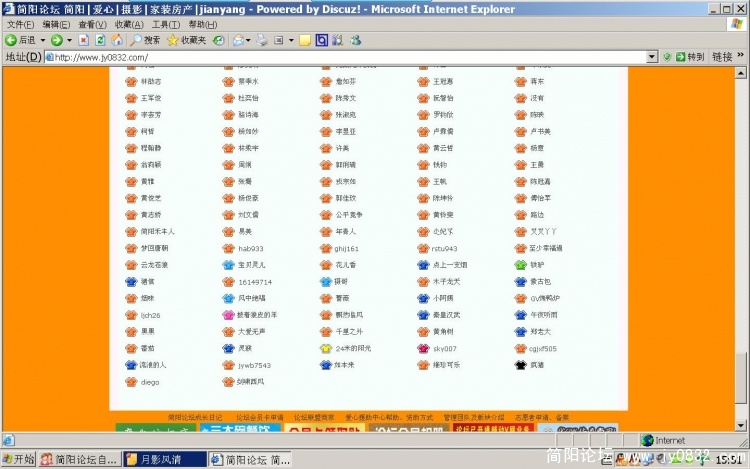Click the 转到 Go button
The width and height of the screenshot is (750, 469).
tap(690, 57)
